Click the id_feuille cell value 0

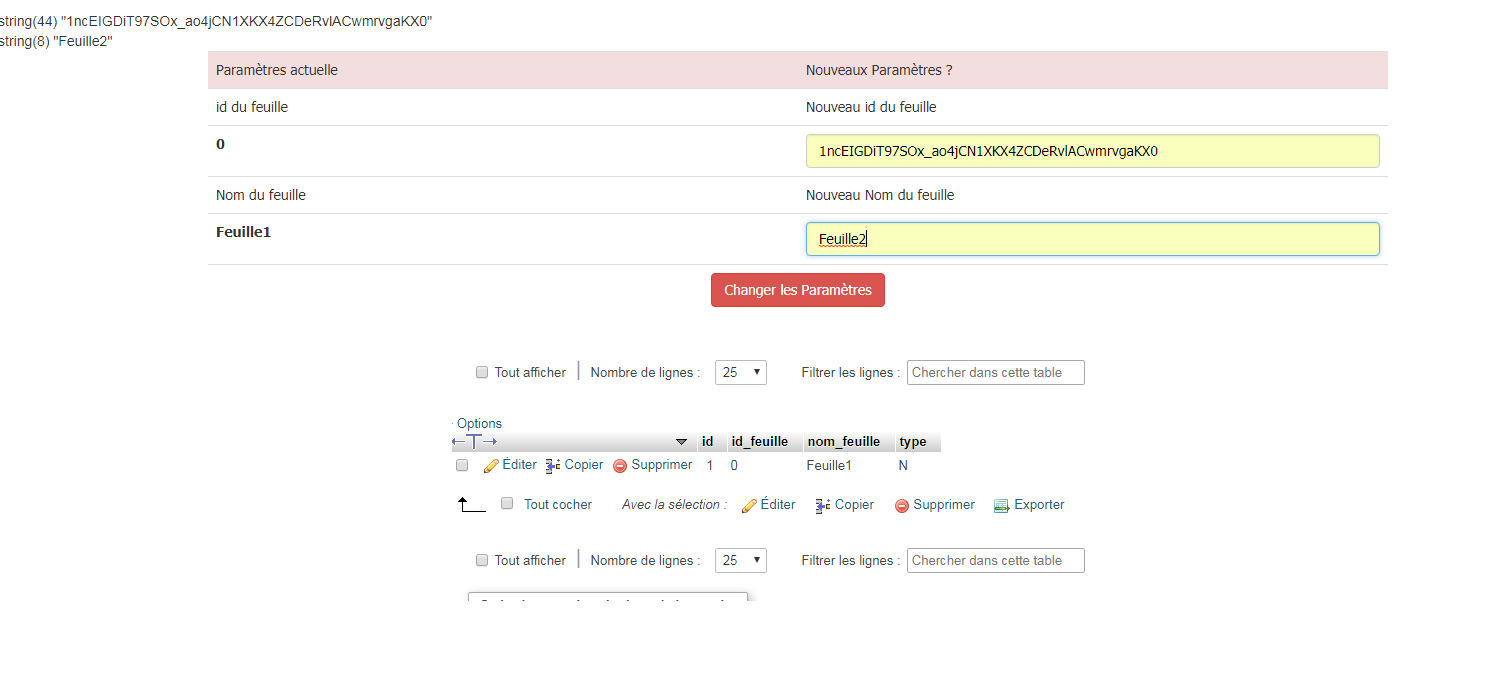[734, 465]
